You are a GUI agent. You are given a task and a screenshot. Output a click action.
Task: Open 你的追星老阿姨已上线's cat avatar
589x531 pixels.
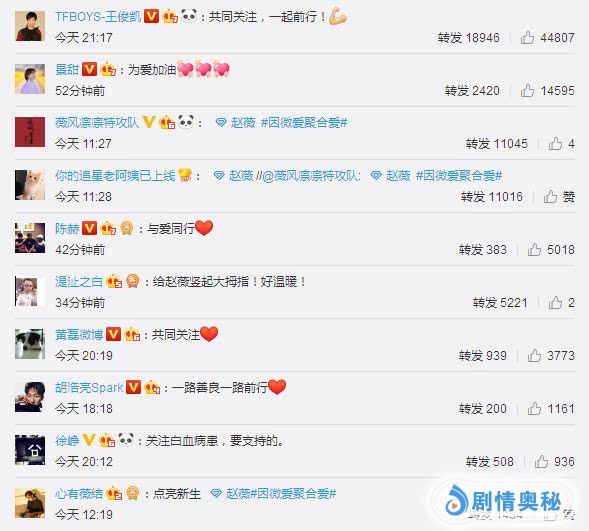click(x=30, y=185)
